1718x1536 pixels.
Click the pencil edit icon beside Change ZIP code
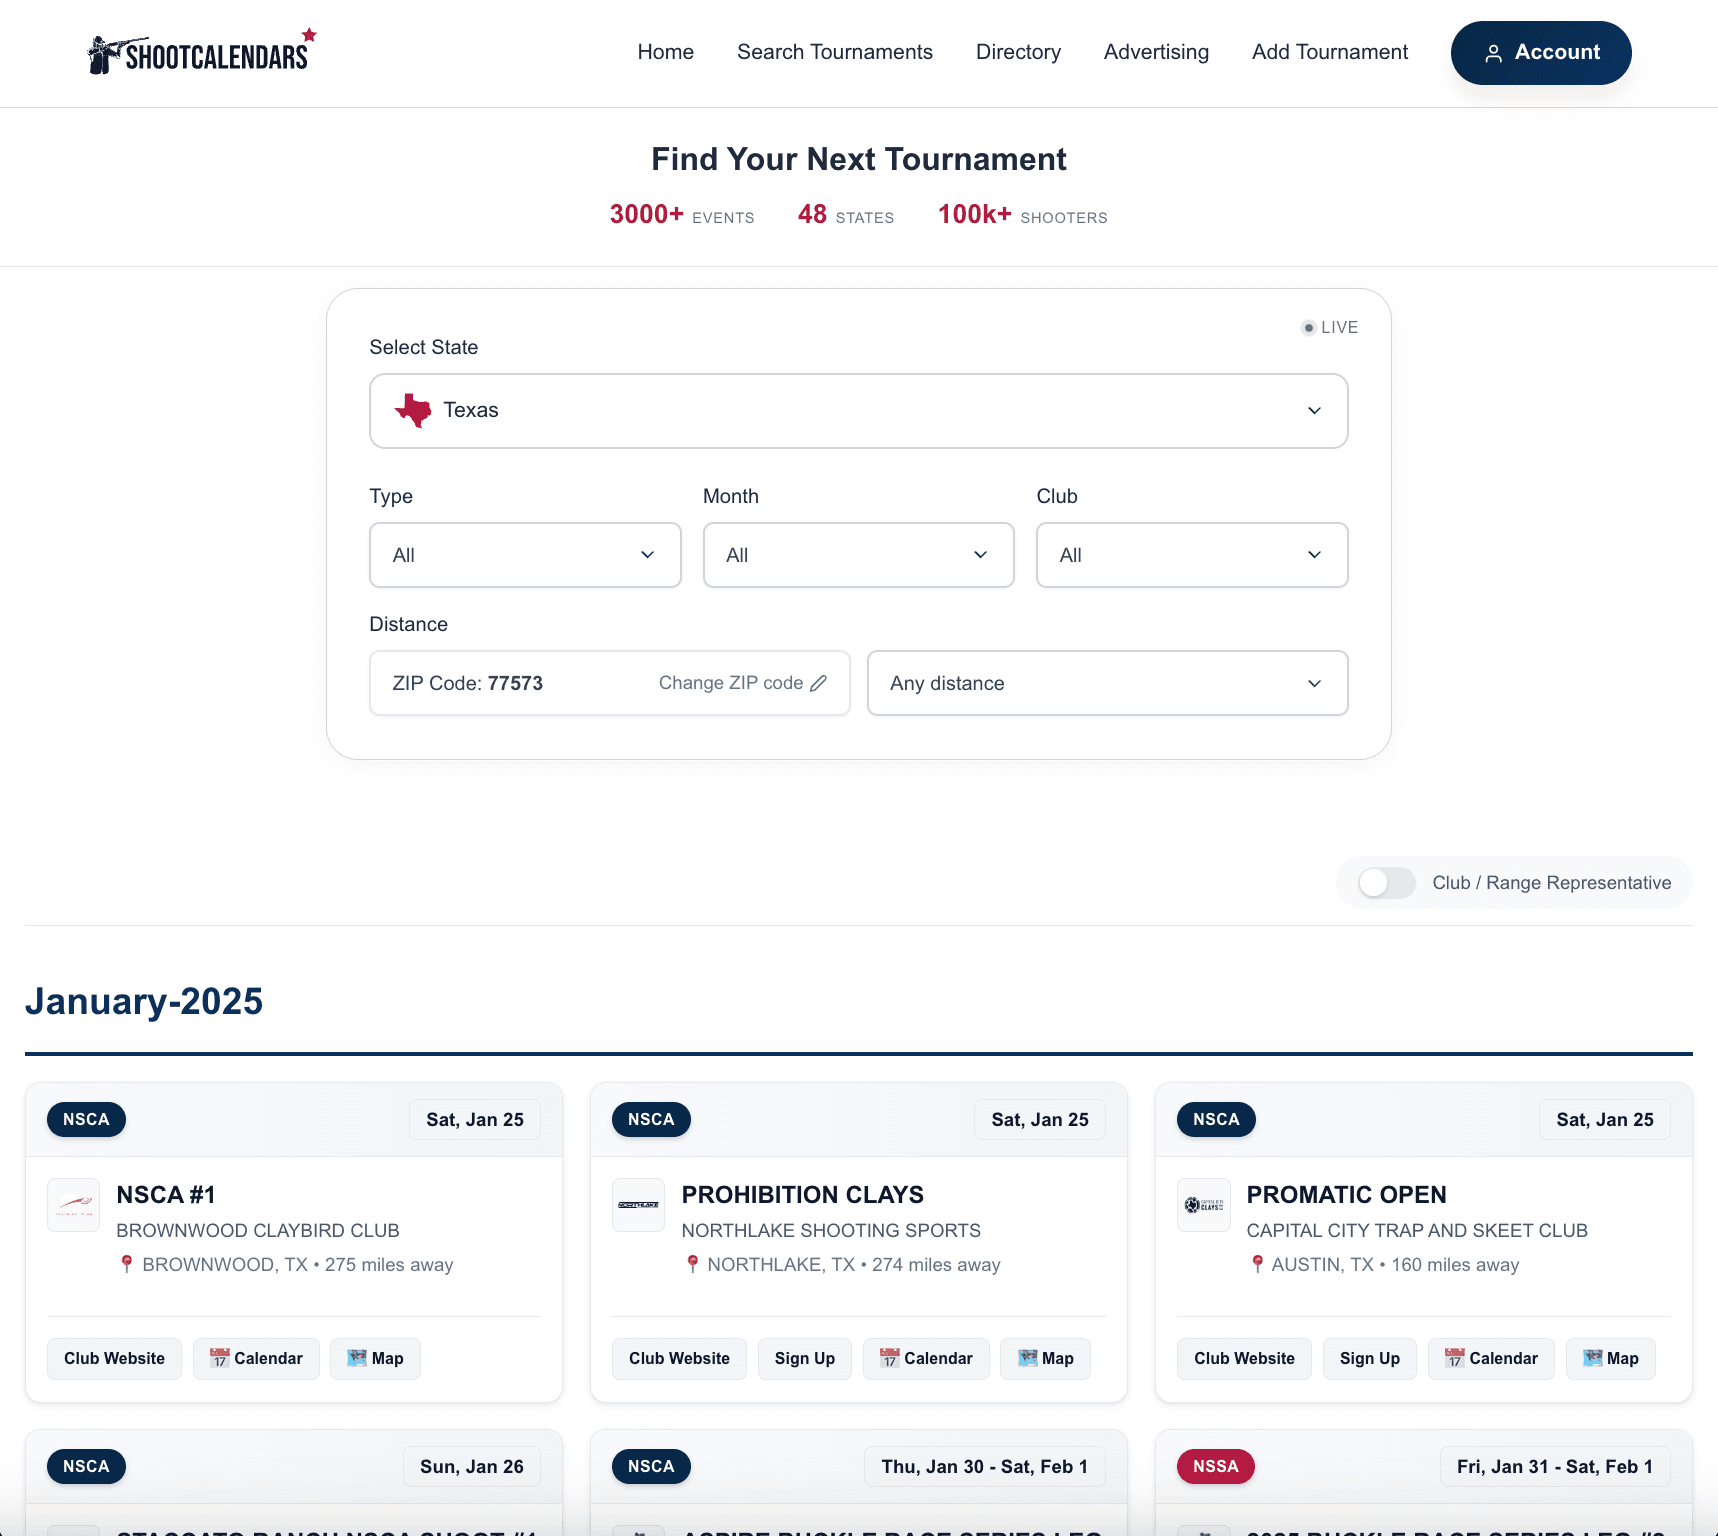[x=818, y=683]
